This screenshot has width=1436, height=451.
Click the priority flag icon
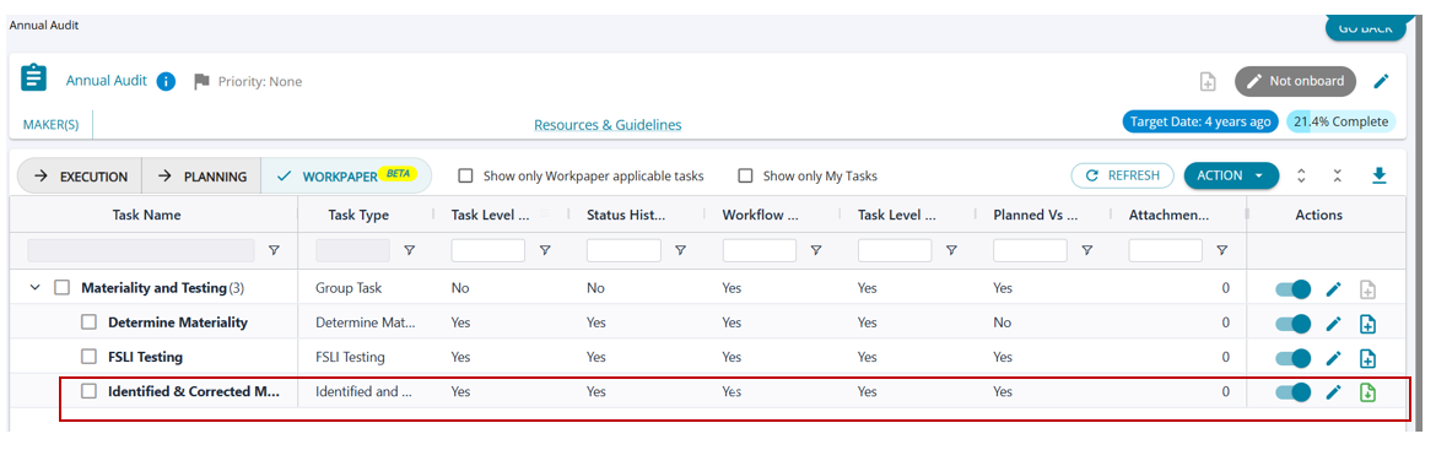tap(201, 82)
